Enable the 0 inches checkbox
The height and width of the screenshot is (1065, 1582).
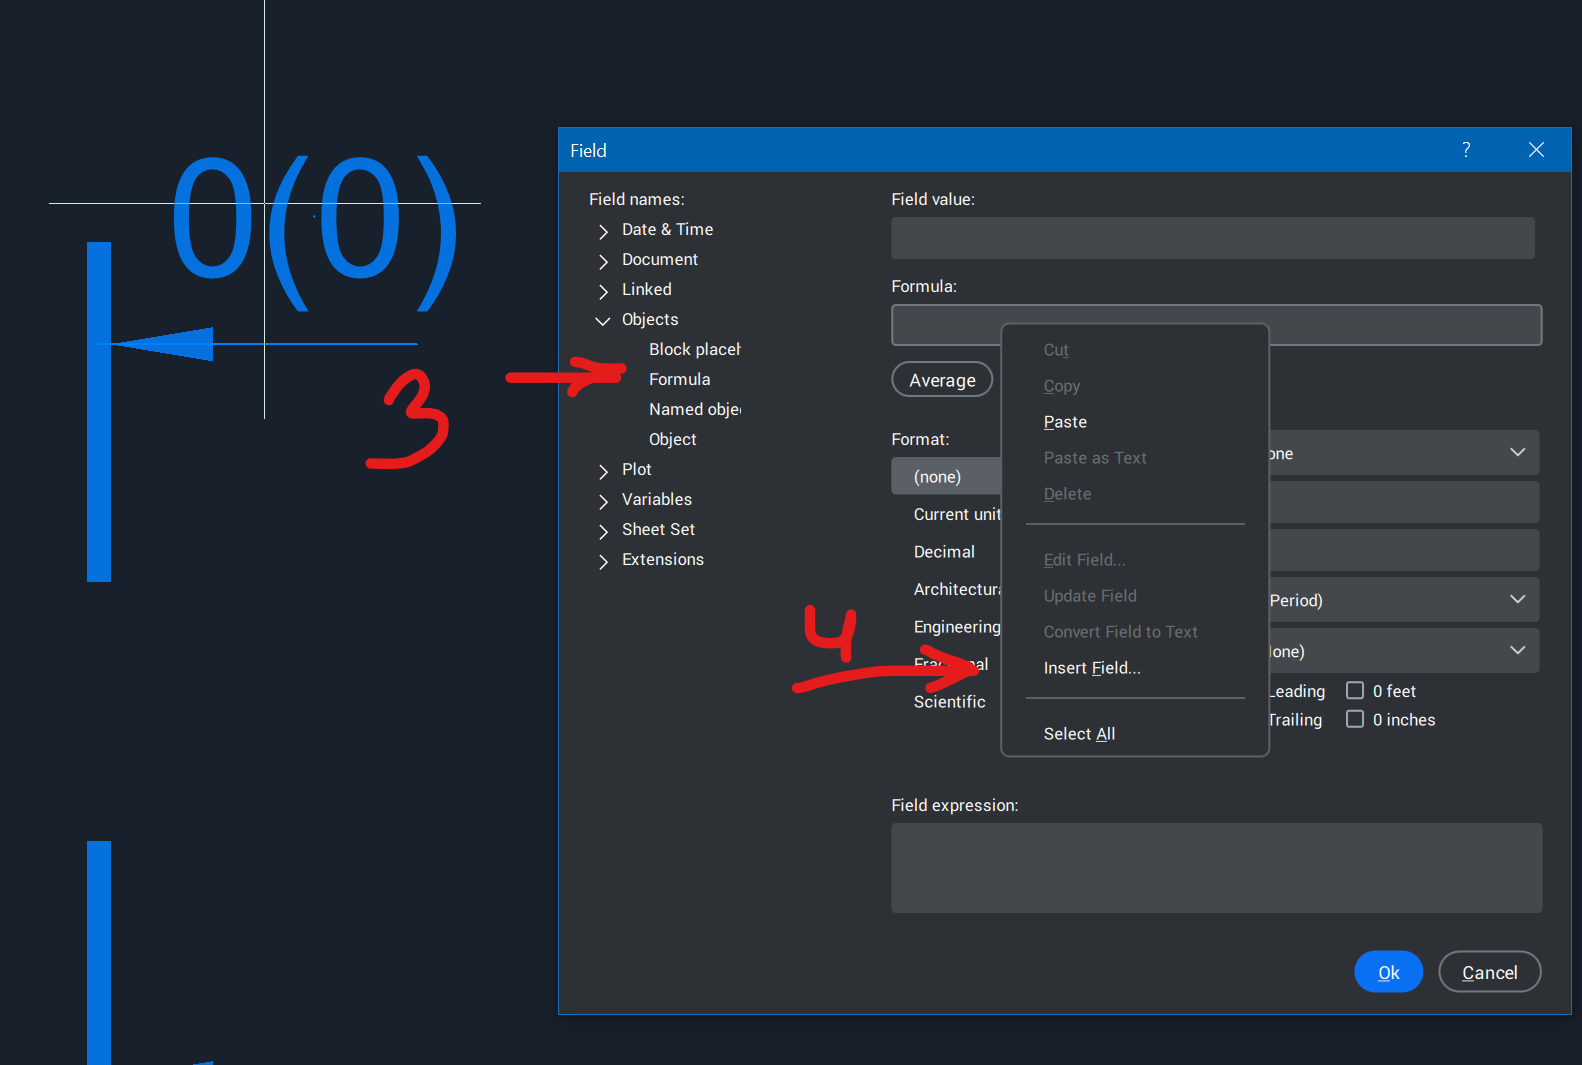1355,720
